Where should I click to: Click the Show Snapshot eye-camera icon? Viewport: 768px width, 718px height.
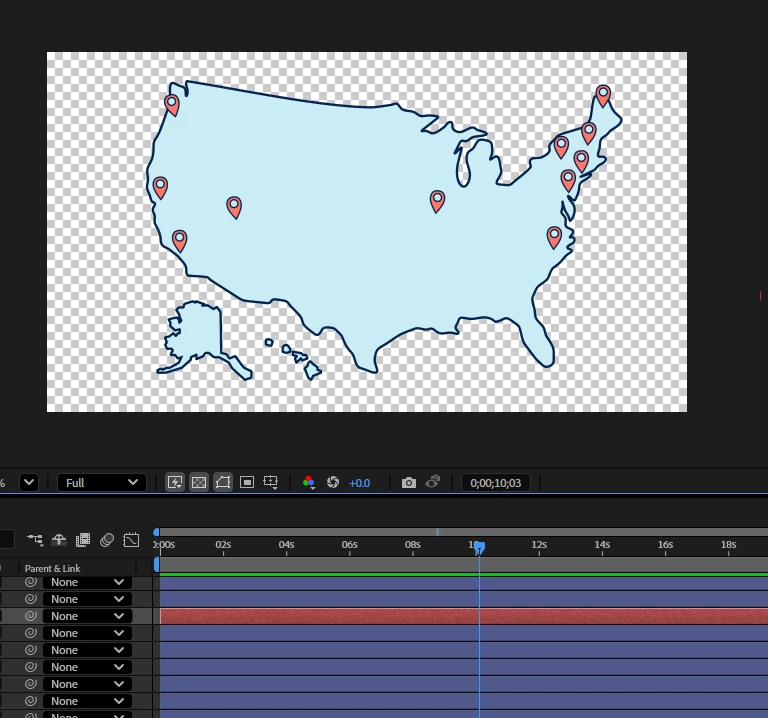(x=433, y=482)
